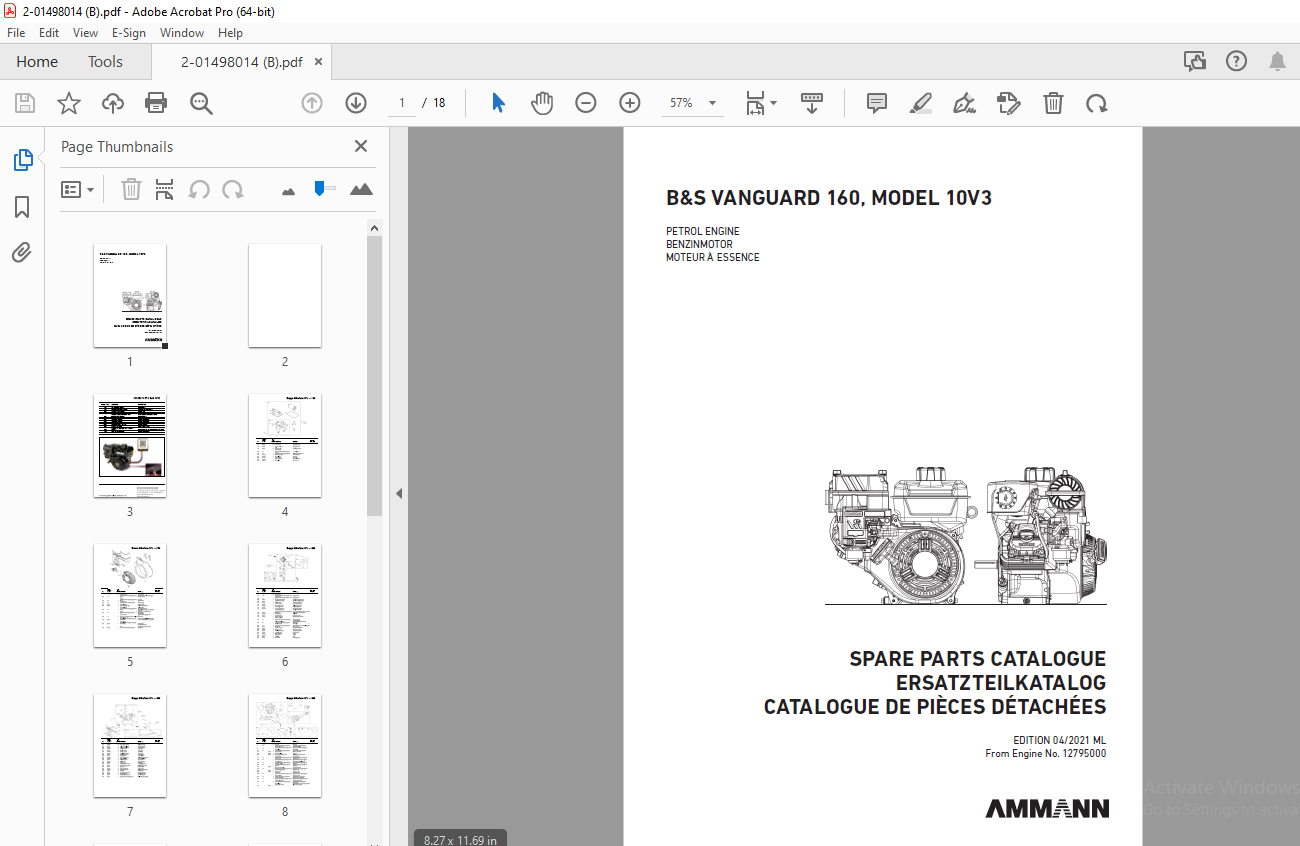
Task: Add a comment with sticky note tool
Action: (877, 103)
